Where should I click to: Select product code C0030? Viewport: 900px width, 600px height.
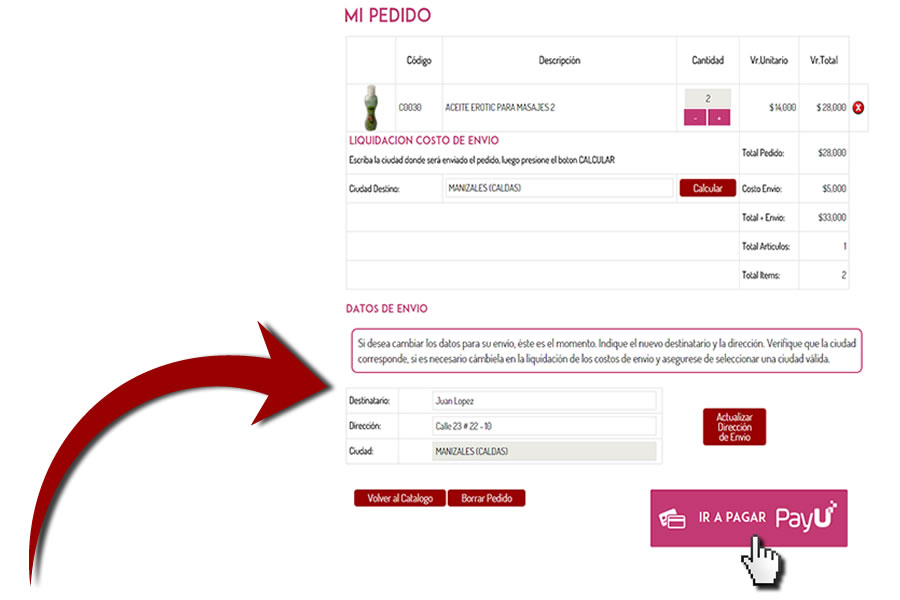pos(410,107)
